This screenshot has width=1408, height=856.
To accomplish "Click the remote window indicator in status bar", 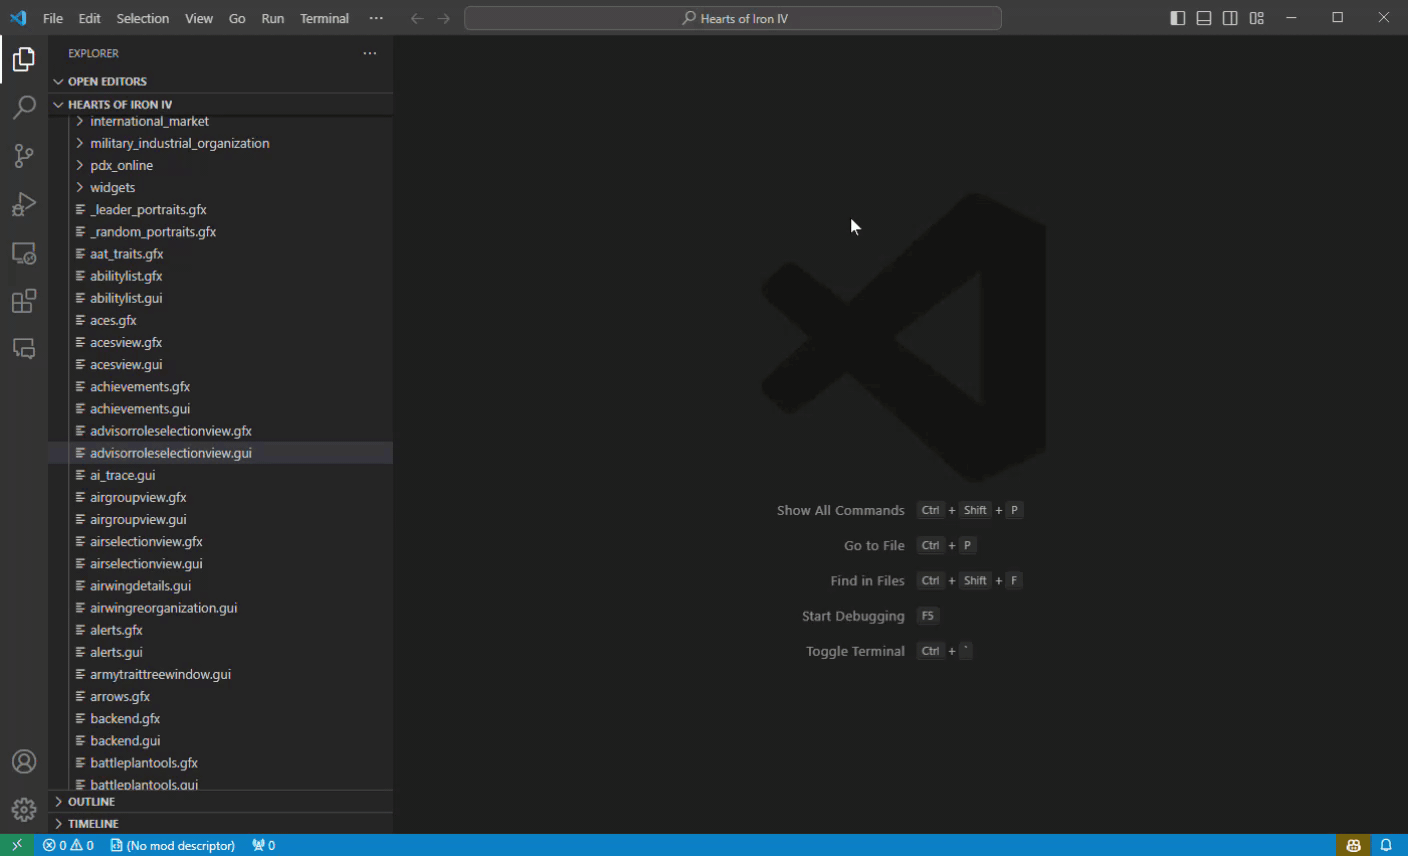I will pyautogui.click(x=17, y=845).
